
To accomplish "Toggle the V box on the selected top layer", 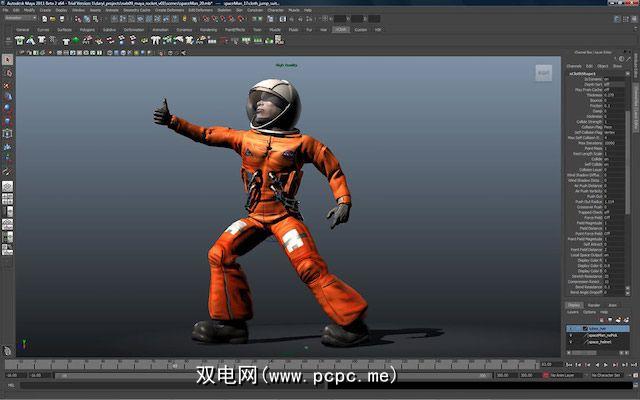I will tap(571, 327).
